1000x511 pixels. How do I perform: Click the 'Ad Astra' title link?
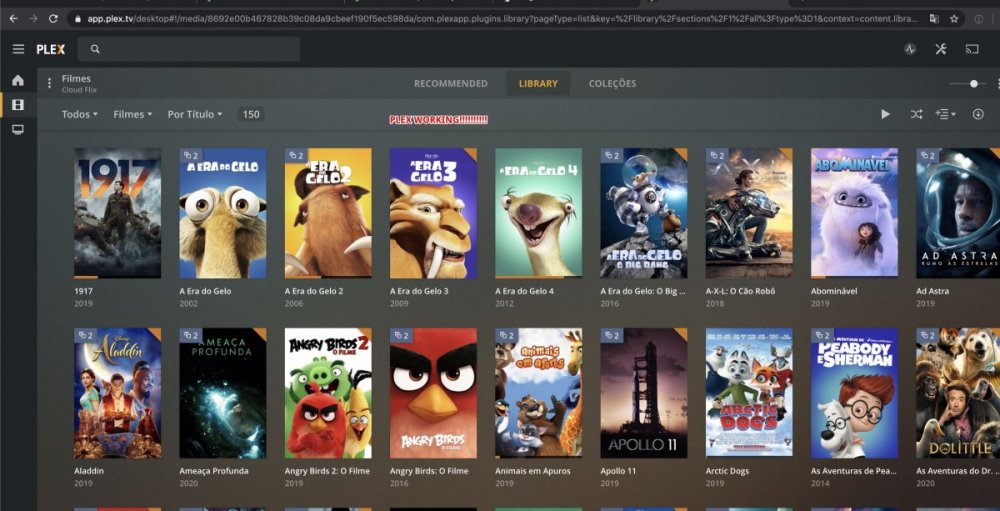(x=932, y=291)
